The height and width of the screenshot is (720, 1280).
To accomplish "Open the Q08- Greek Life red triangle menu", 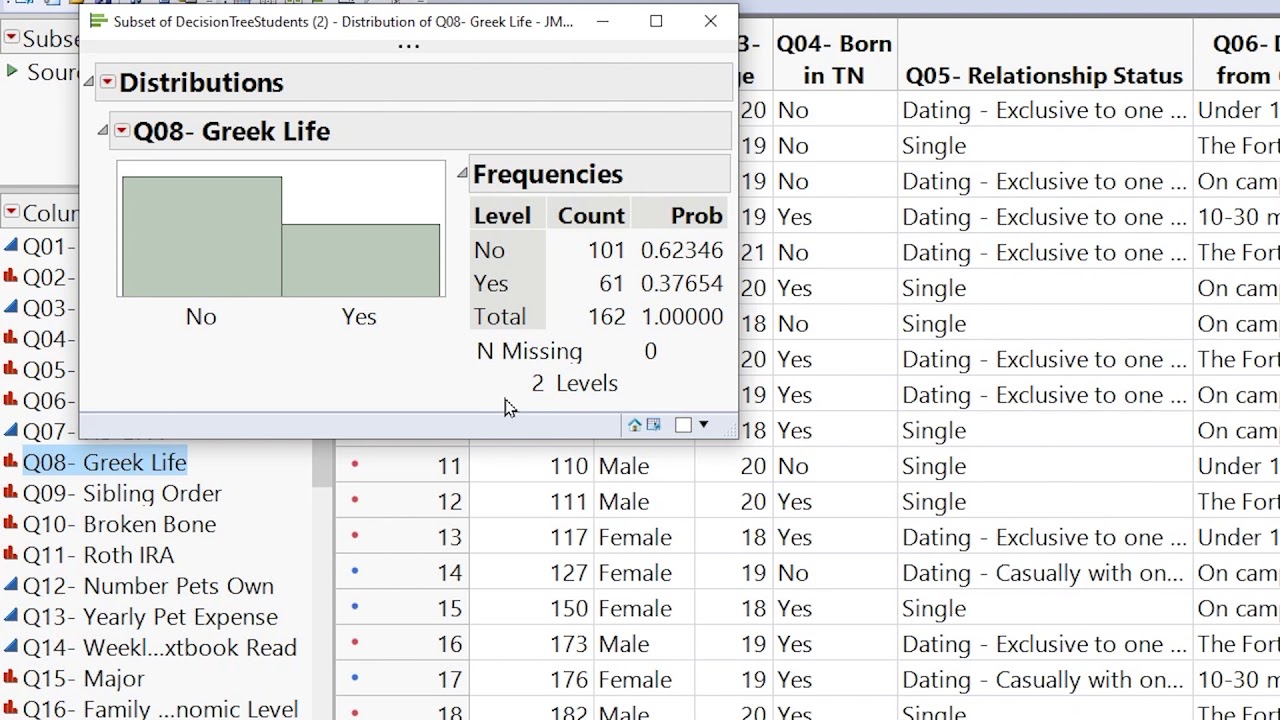I will [x=121, y=131].
